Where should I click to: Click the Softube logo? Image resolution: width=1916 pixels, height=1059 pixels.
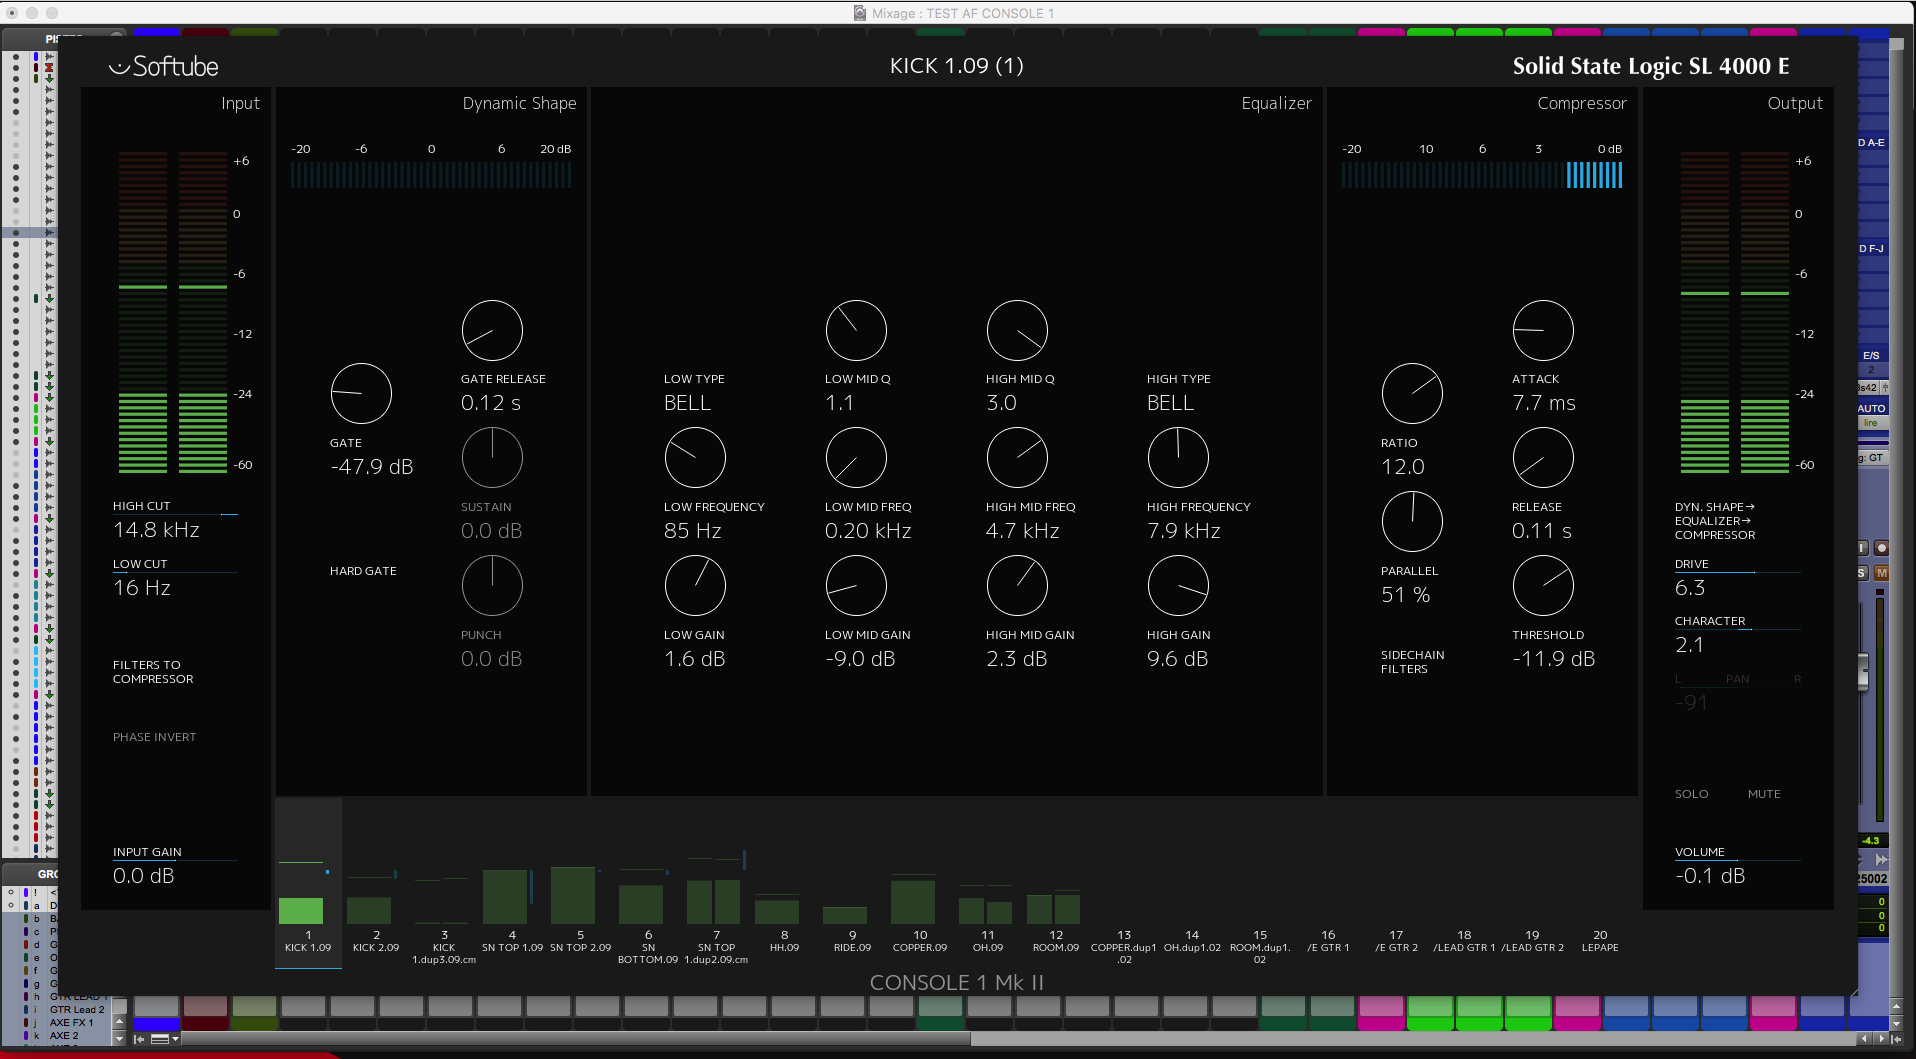(163, 66)
